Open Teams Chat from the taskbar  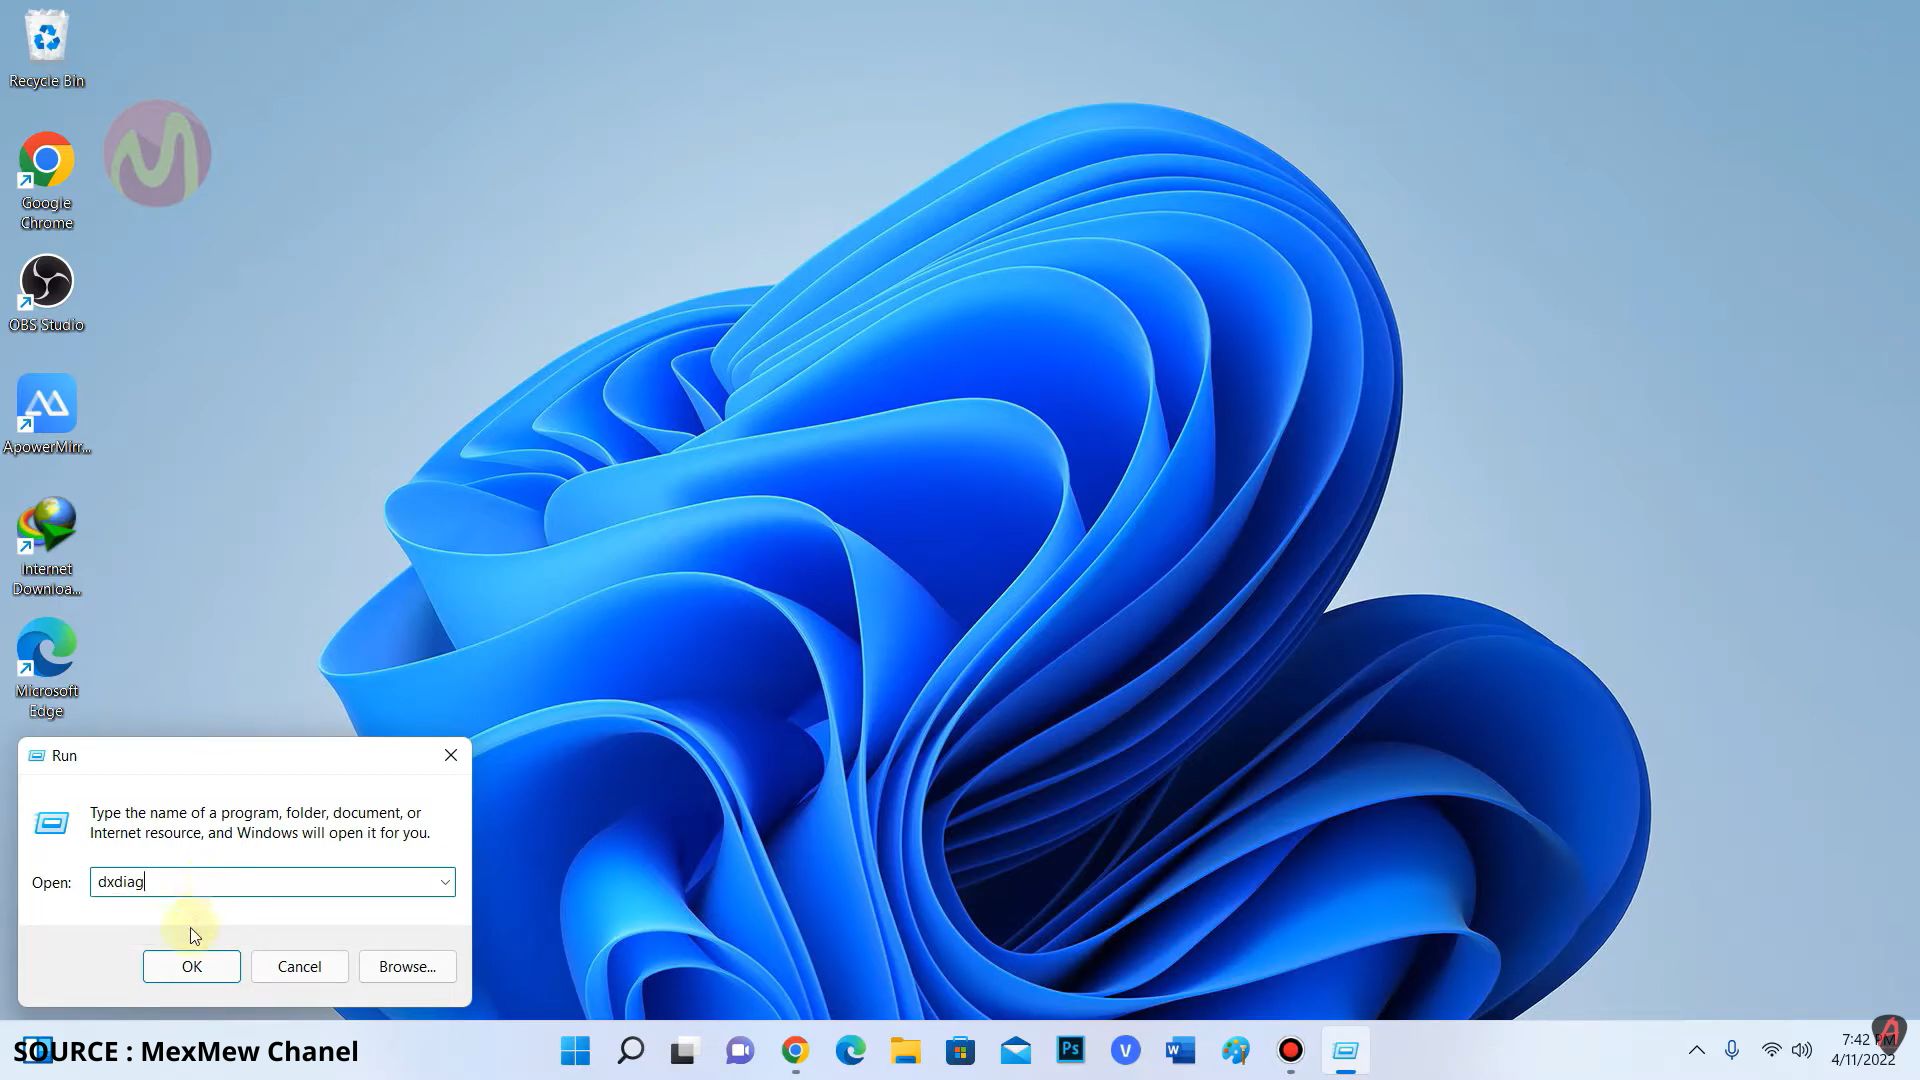[740, 1050]
